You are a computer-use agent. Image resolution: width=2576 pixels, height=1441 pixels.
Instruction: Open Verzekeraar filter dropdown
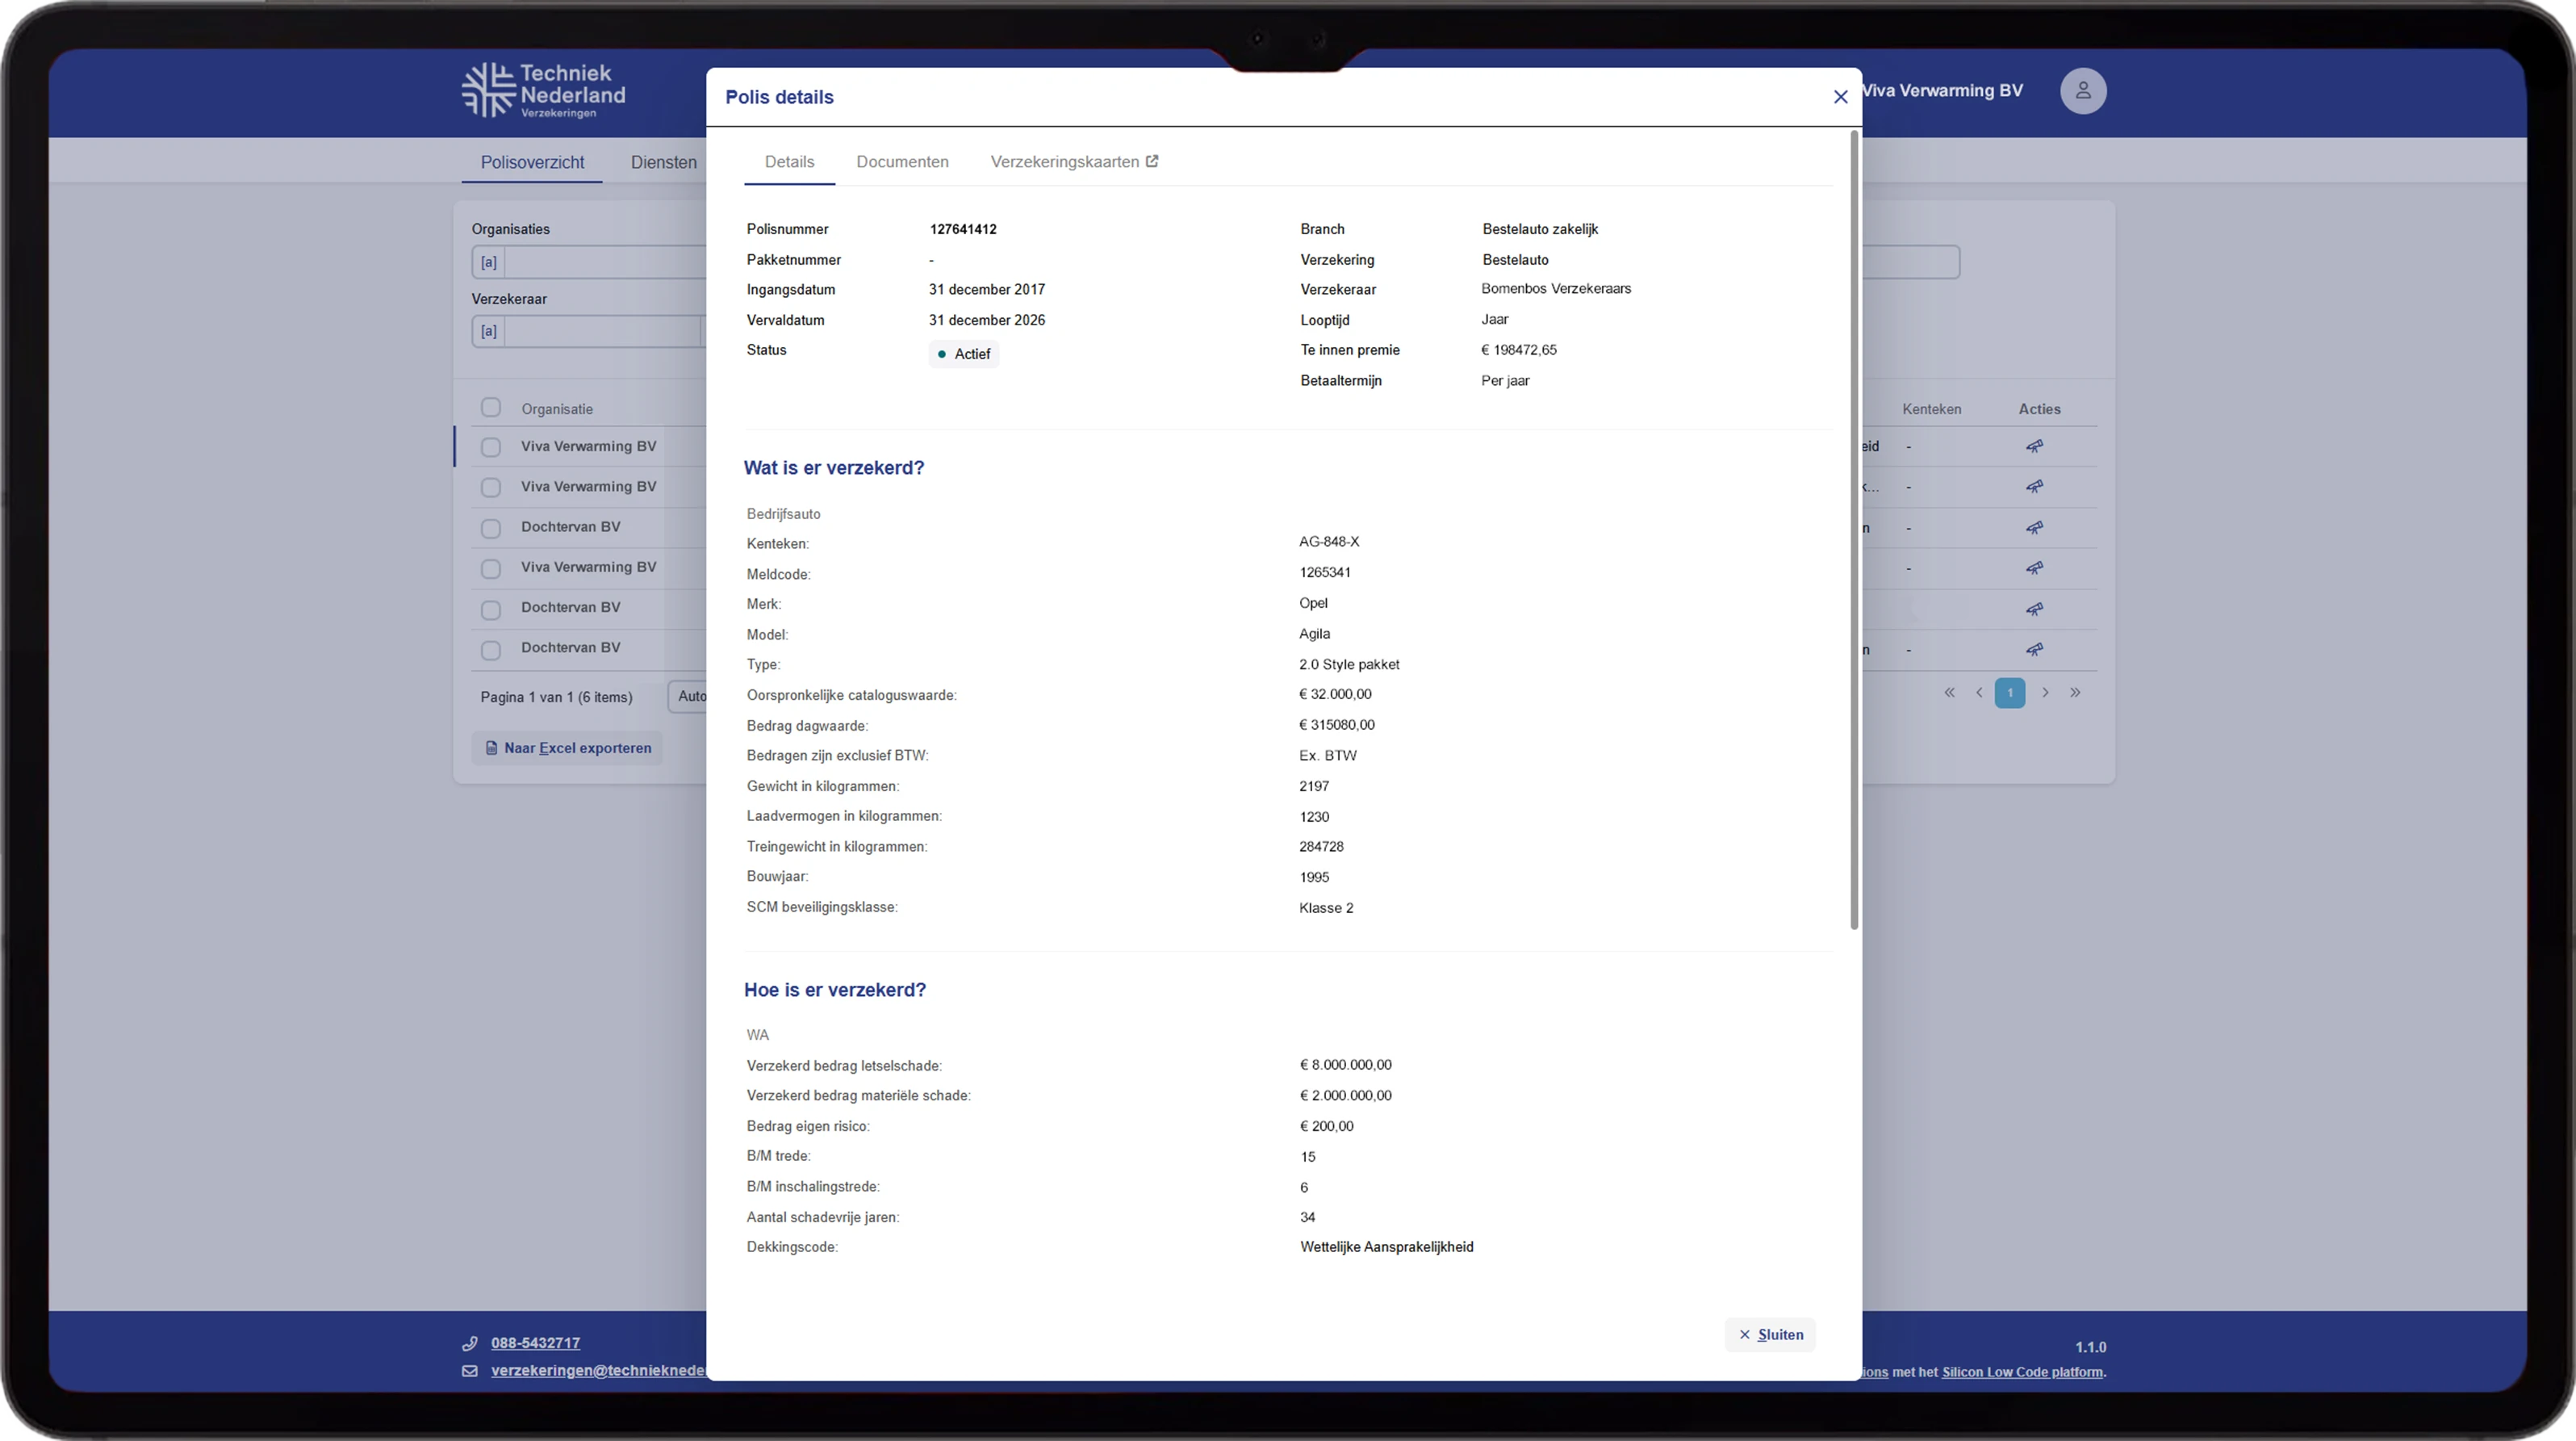coord(600,332)
